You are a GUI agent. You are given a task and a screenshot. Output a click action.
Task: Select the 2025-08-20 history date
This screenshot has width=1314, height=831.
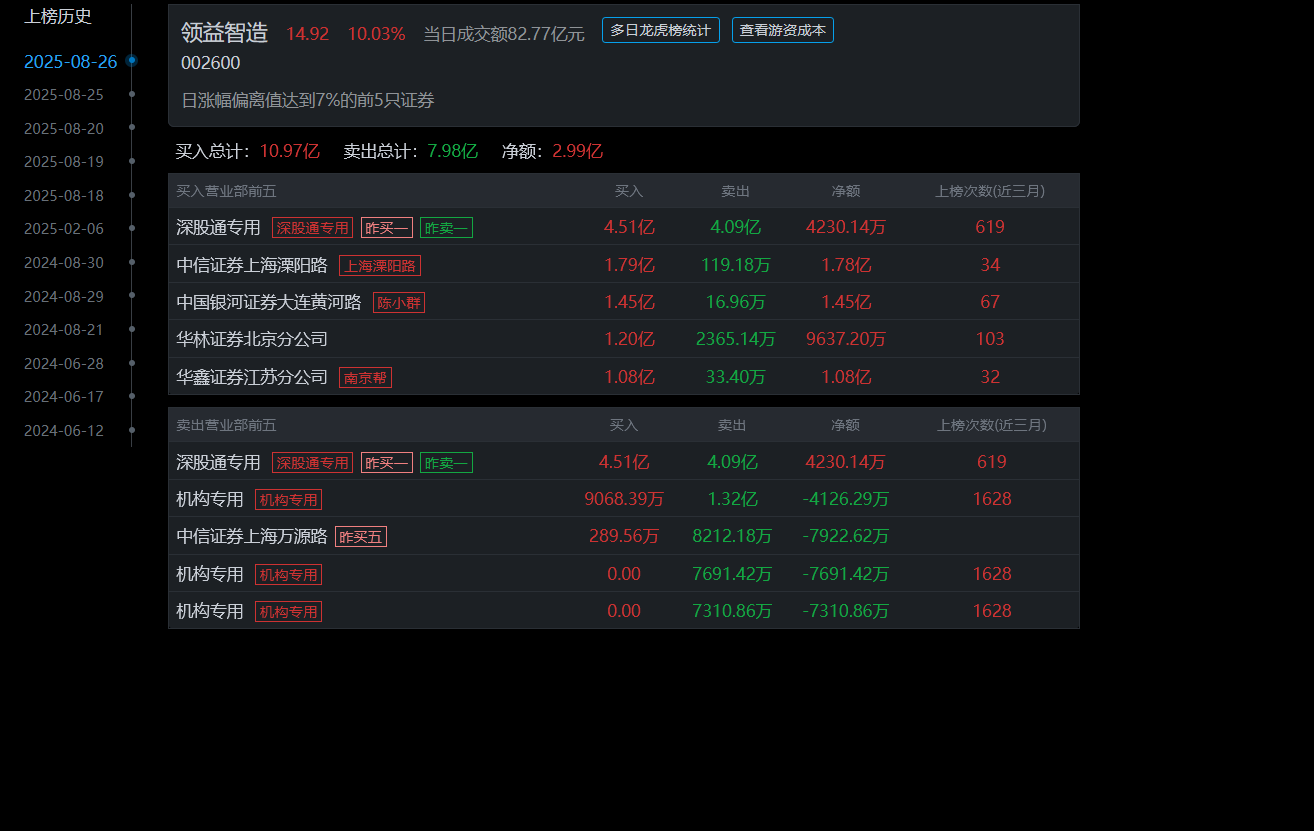pos(64,129)
